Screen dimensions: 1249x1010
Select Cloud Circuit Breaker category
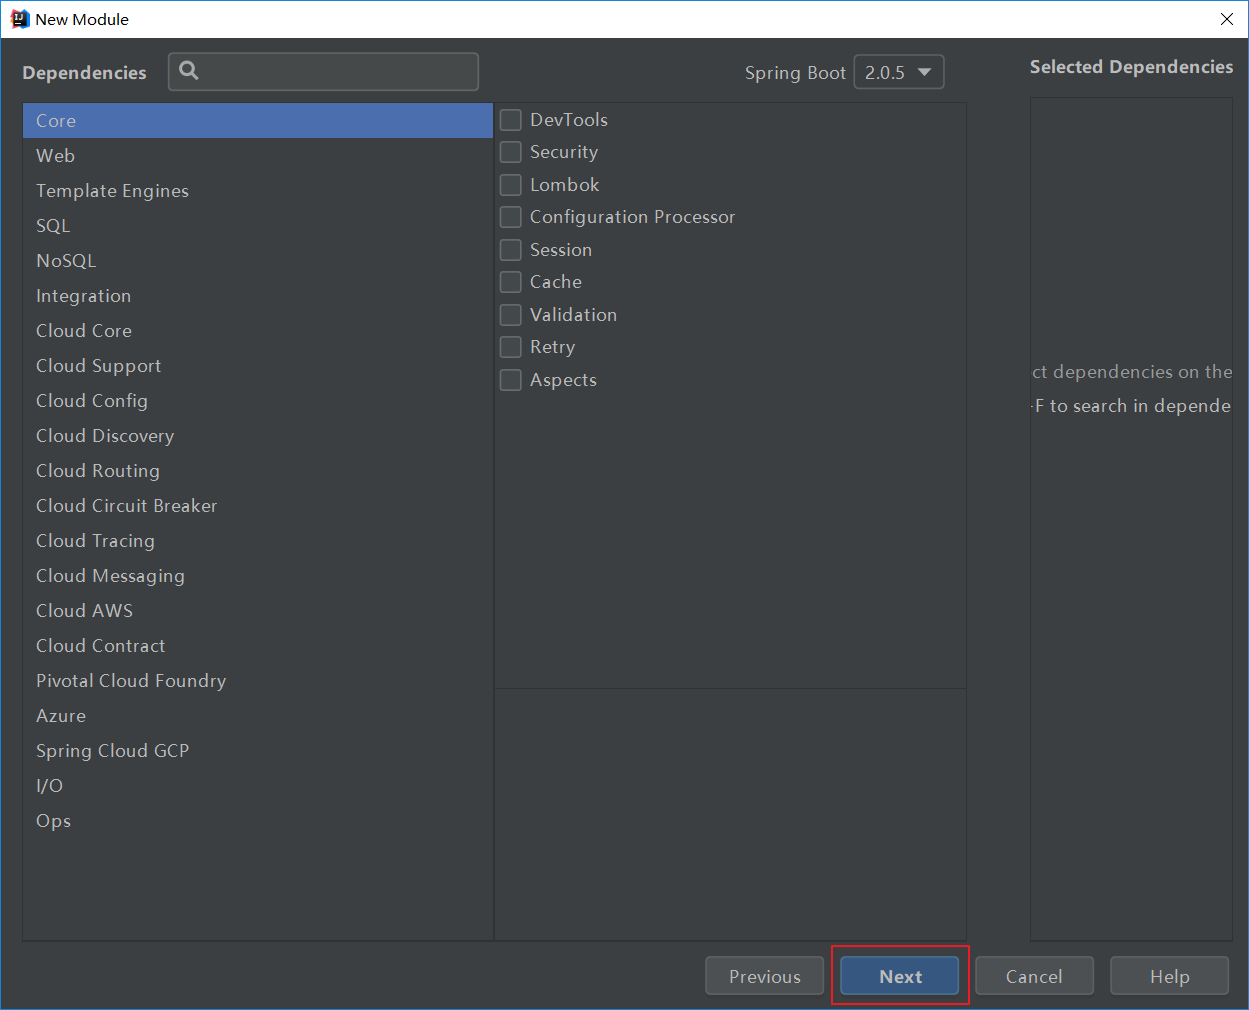258,506
